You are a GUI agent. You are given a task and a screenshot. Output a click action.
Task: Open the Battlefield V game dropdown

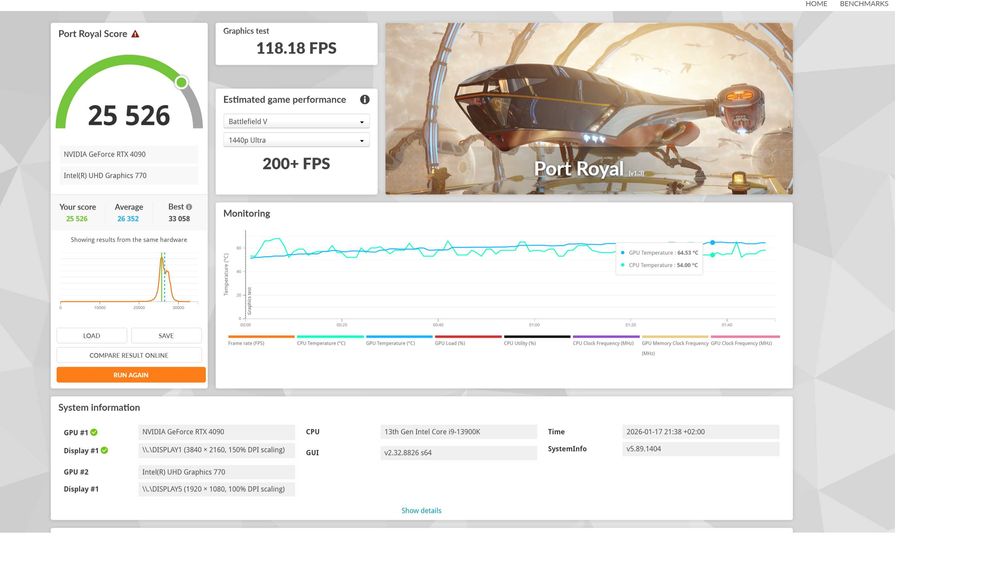tap(297, 121)
